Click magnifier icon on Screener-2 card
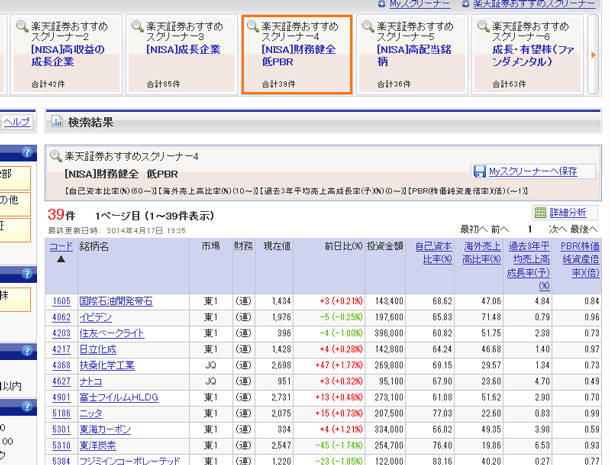Screen dimensions: 610x465 click(x=22, y=26)
